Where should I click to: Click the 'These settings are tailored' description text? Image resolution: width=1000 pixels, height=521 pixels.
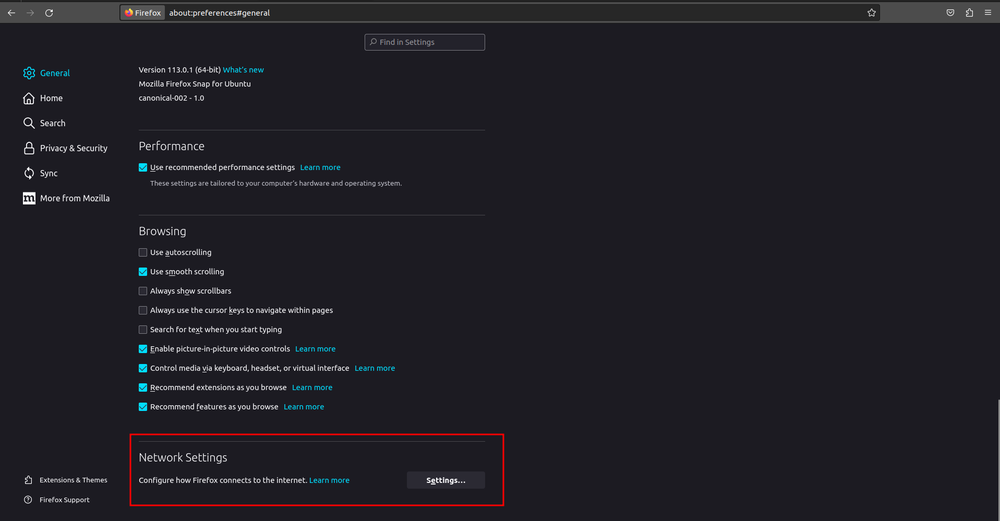click(276, 184)
